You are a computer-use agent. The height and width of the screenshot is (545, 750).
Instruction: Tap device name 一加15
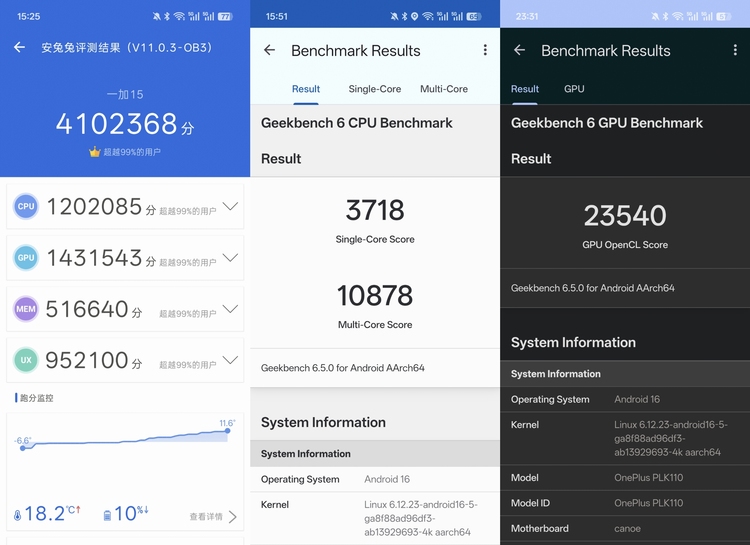(x=125, y=94)
